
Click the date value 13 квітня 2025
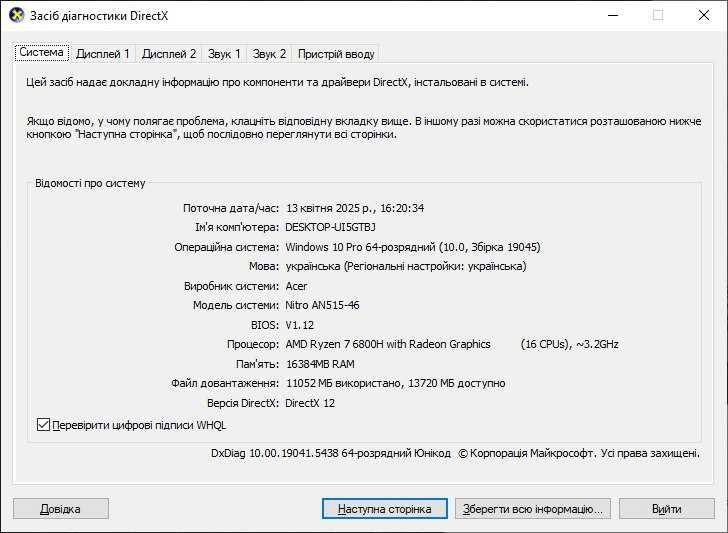click(355, 208)
